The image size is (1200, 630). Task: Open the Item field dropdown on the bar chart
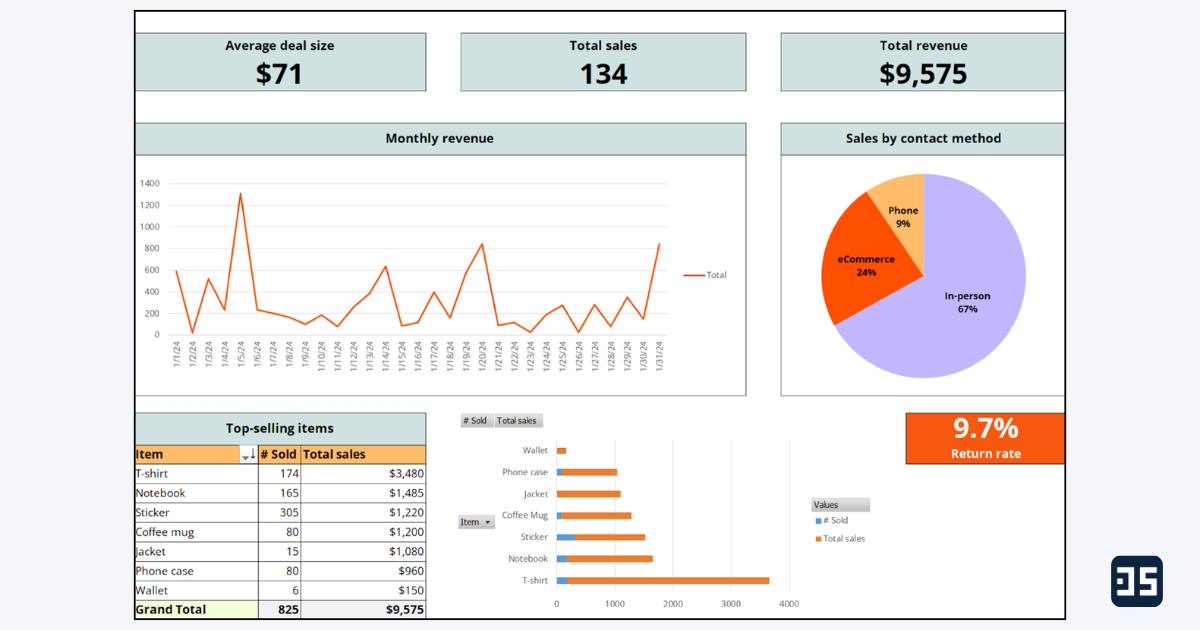487,521
